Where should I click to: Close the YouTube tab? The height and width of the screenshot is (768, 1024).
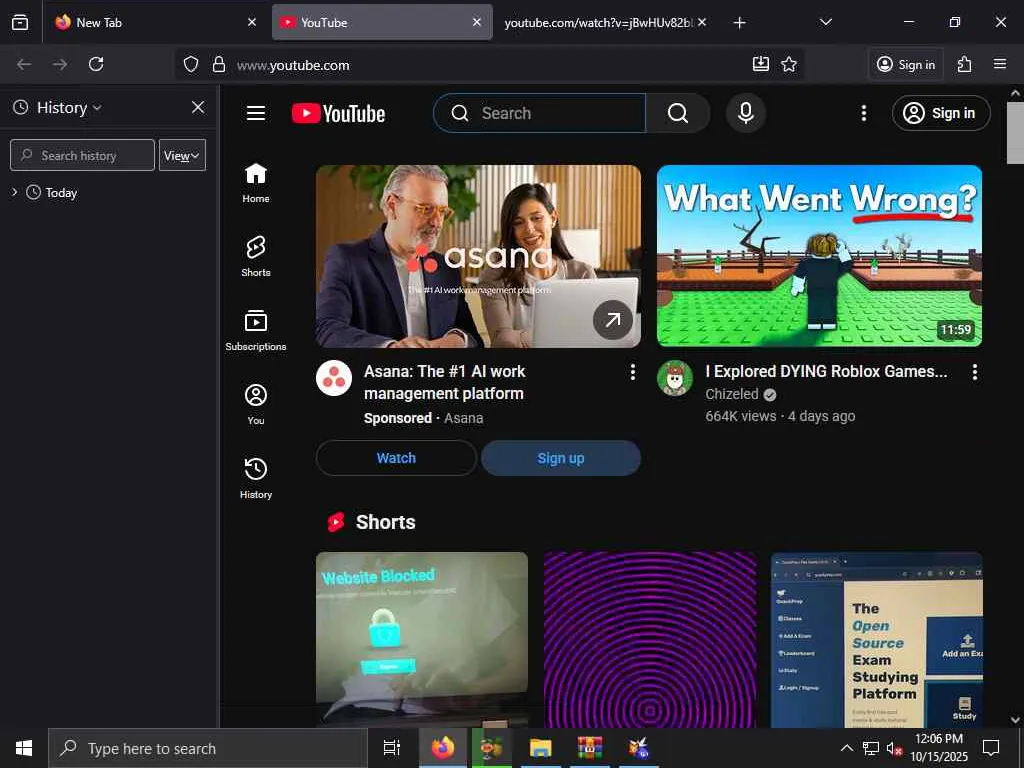477,22
